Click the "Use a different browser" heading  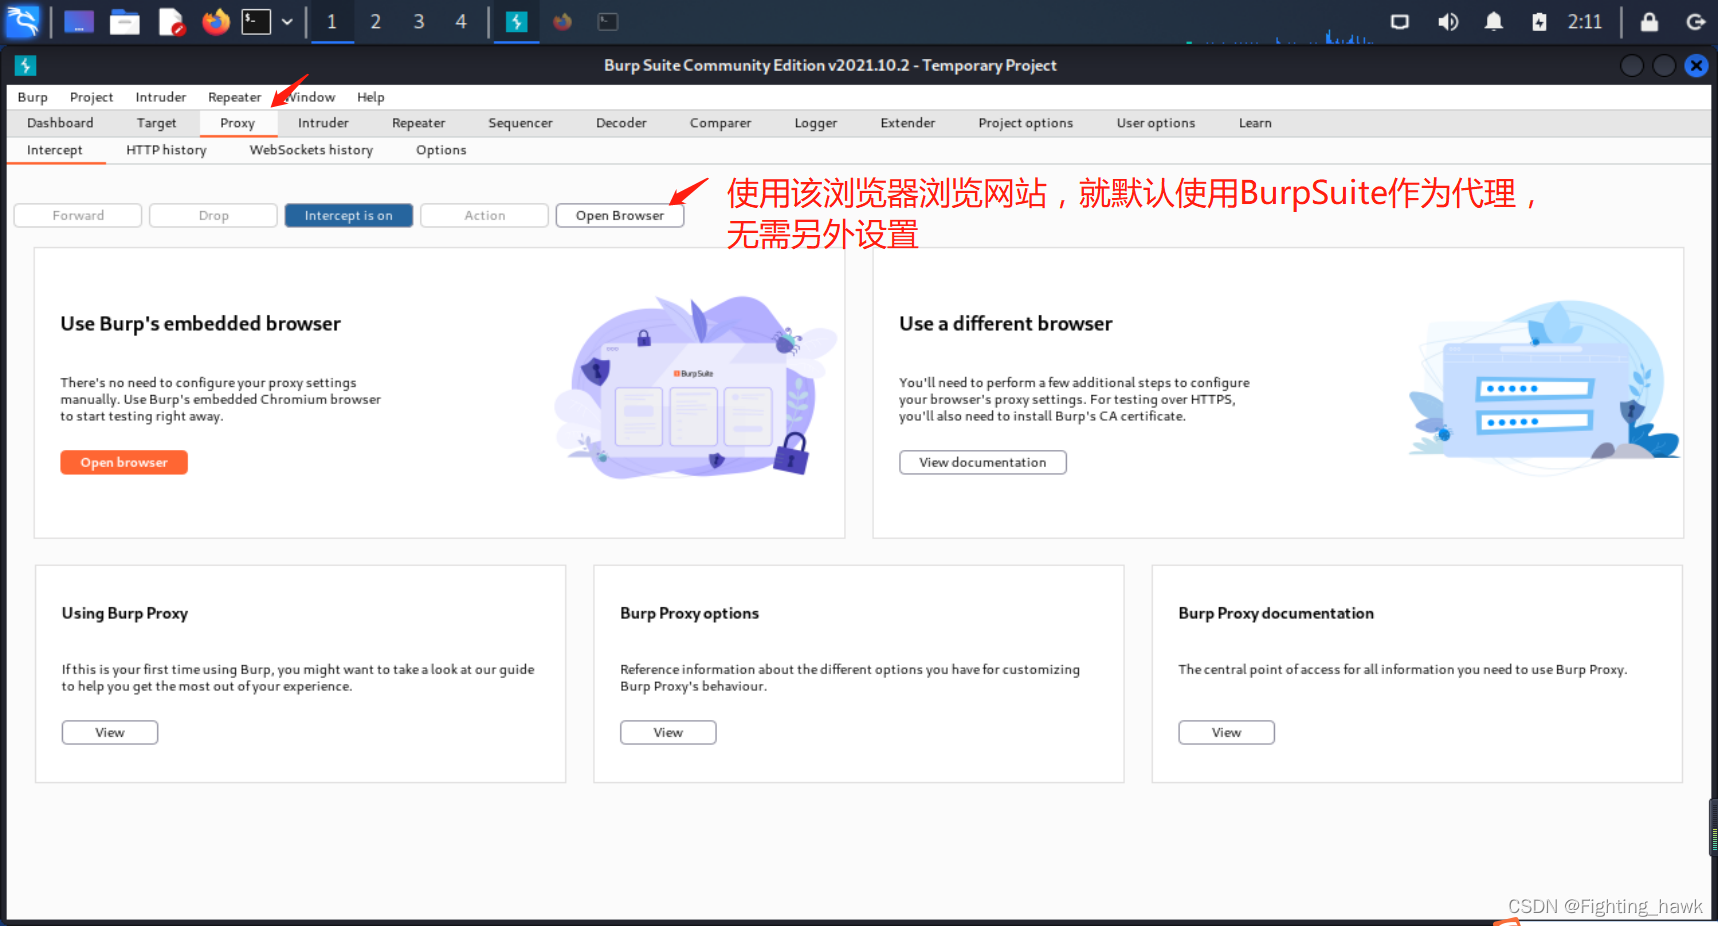1005,324
